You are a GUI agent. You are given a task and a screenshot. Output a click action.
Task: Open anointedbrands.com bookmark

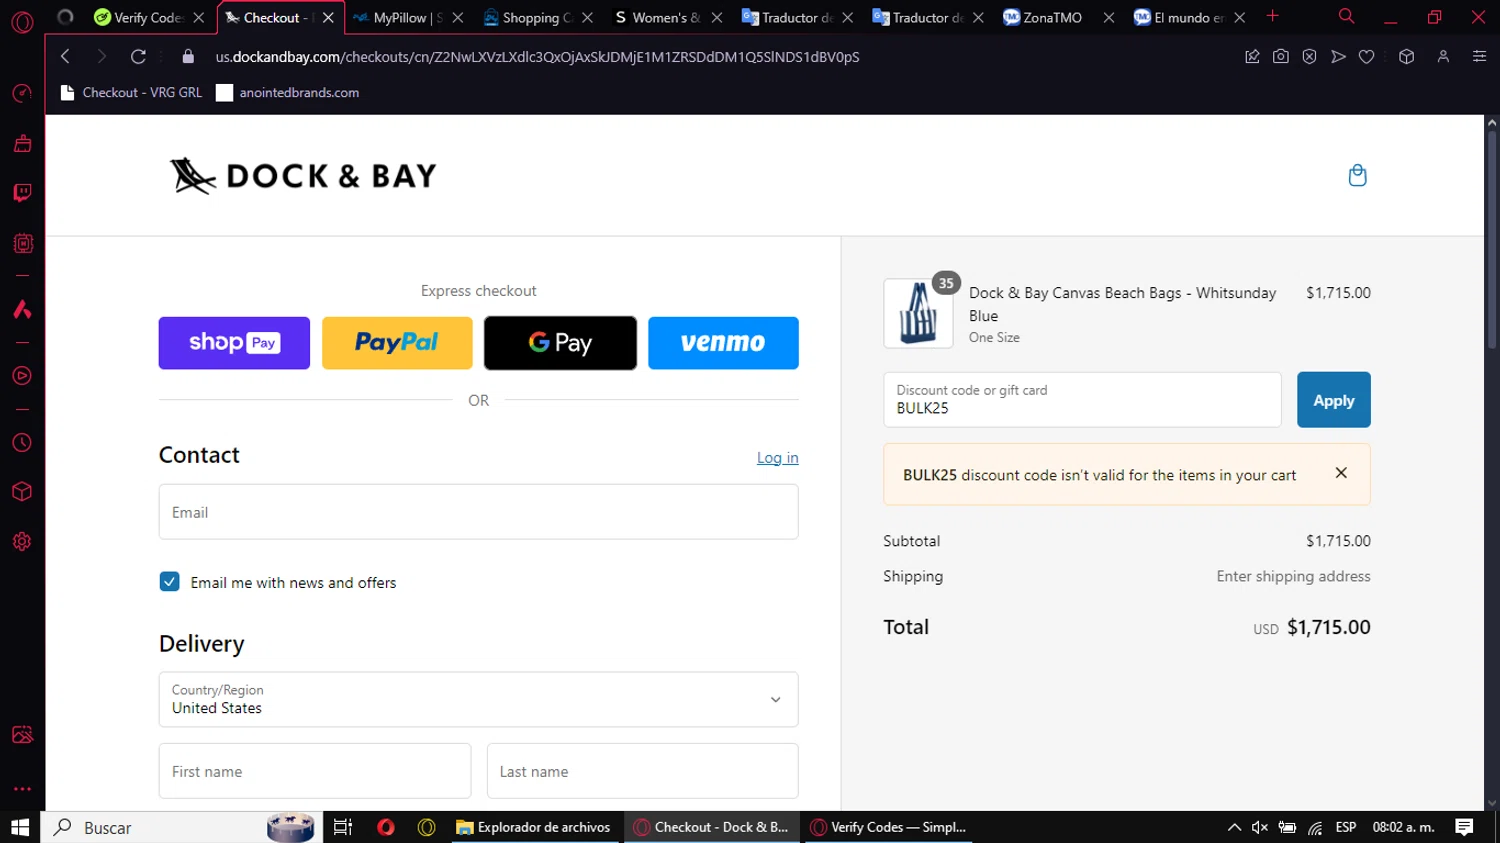[288, 92]
